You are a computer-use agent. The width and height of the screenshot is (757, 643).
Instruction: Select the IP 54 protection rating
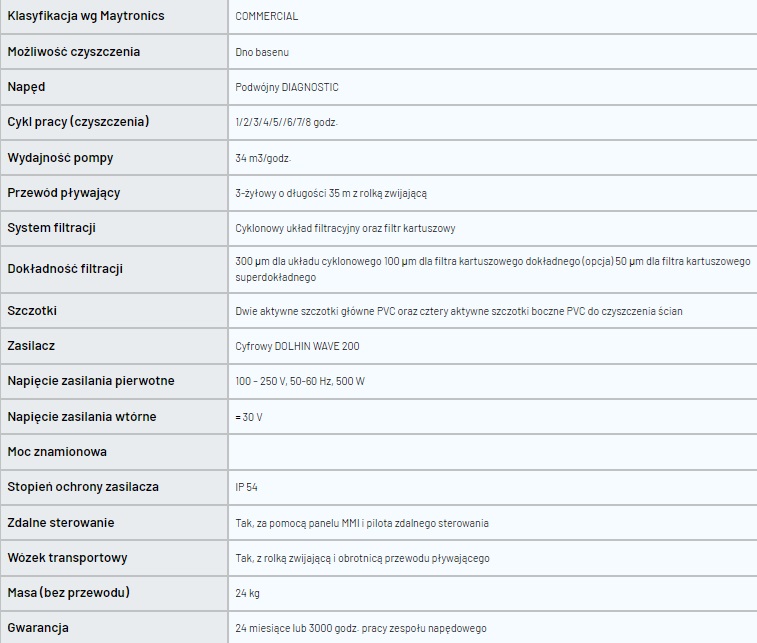[246, 487]
